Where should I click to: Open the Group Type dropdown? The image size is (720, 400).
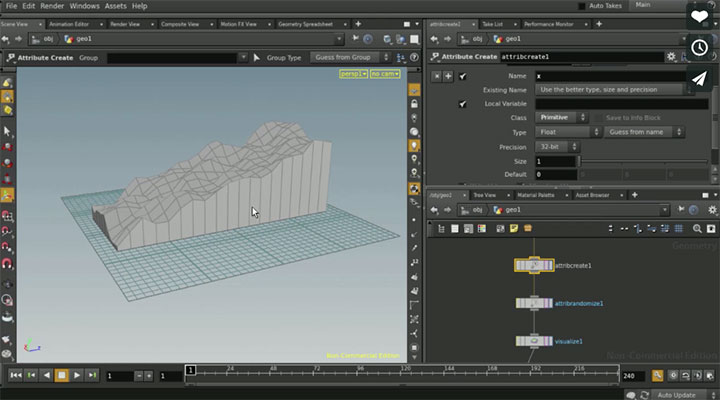point(350,57)
